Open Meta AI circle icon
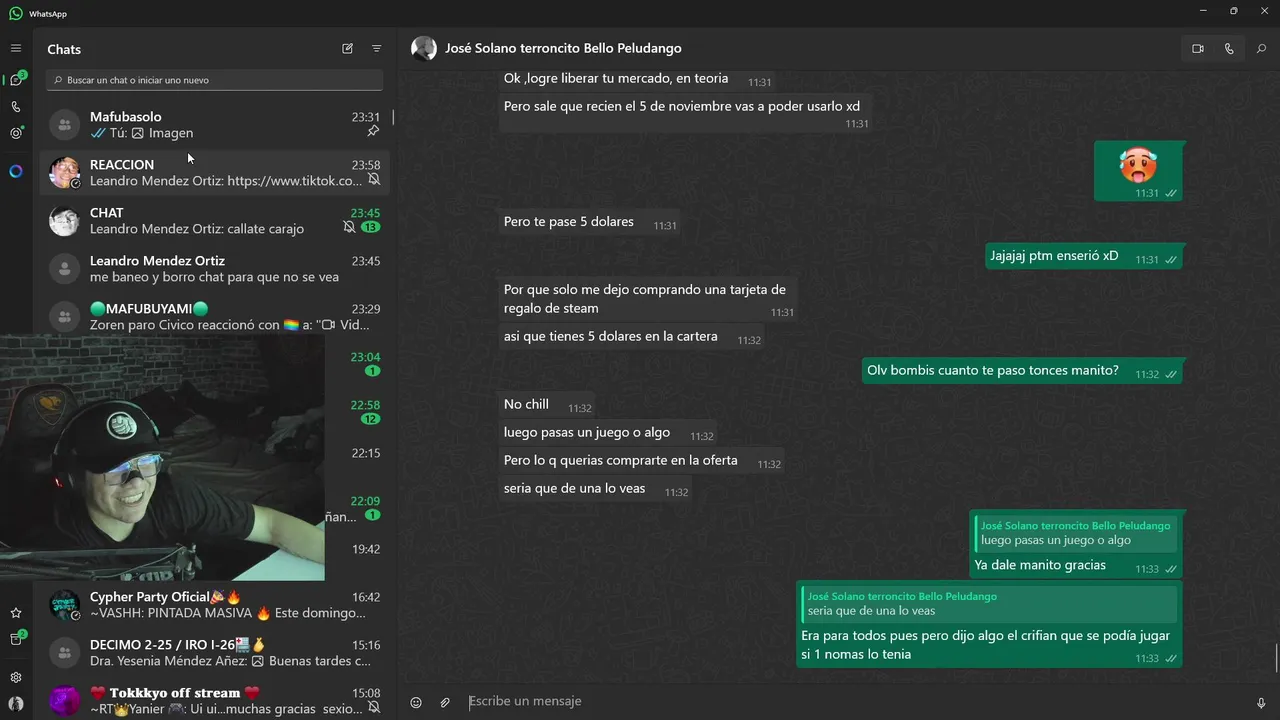Image resolution: width=1280 pixels, height=720 pixels. [16, 171]
